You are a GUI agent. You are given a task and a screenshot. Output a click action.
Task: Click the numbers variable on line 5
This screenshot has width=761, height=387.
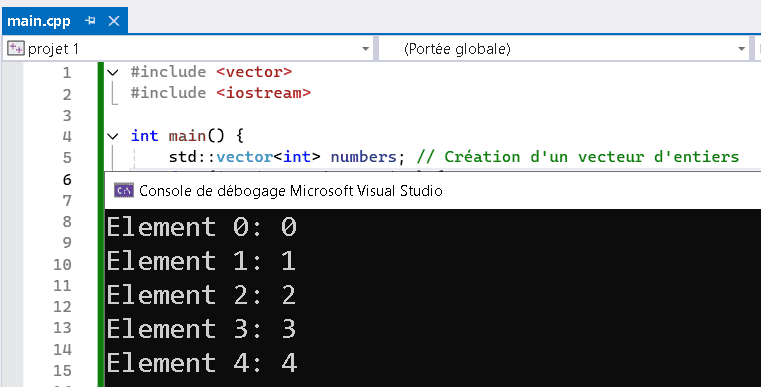click(364, 157)
